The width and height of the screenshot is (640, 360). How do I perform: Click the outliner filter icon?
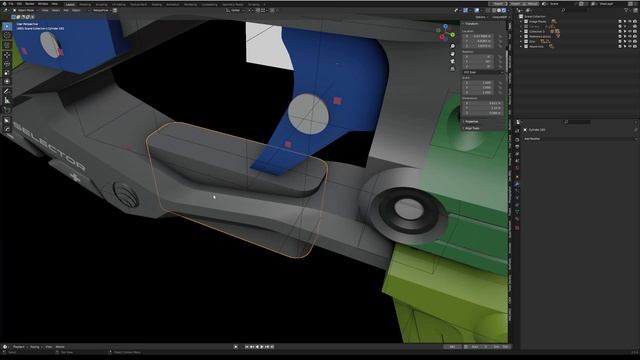tap(627, 10)
